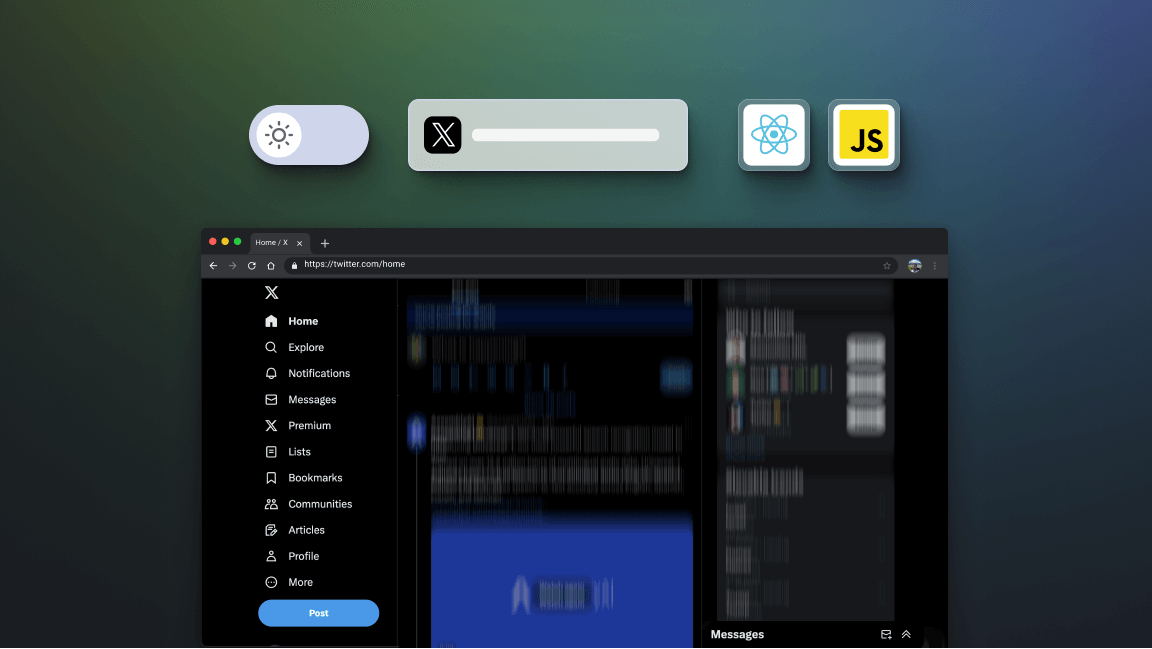Reload the page with refresh icon
This screenshot has width=1152, height=649.
(x=251, y=265)
